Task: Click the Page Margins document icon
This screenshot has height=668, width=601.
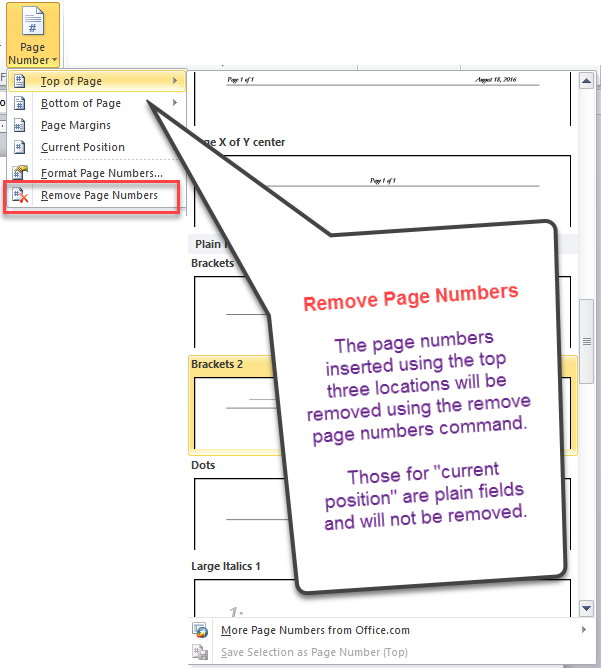Action: (20, 125)
